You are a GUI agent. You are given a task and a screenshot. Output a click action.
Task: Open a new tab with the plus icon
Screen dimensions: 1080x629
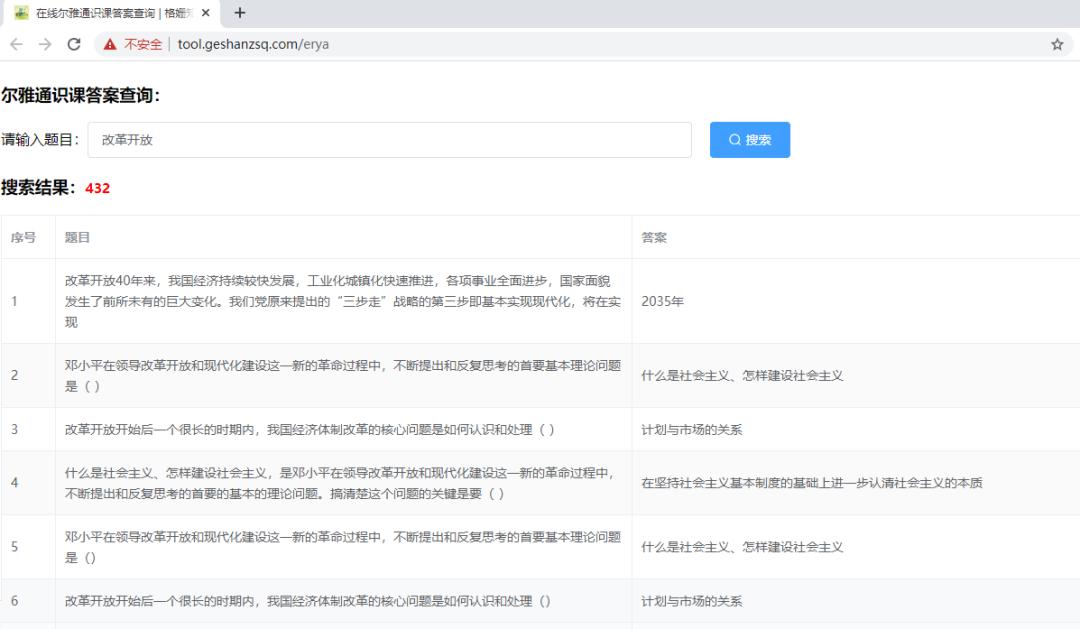[238, 13]
